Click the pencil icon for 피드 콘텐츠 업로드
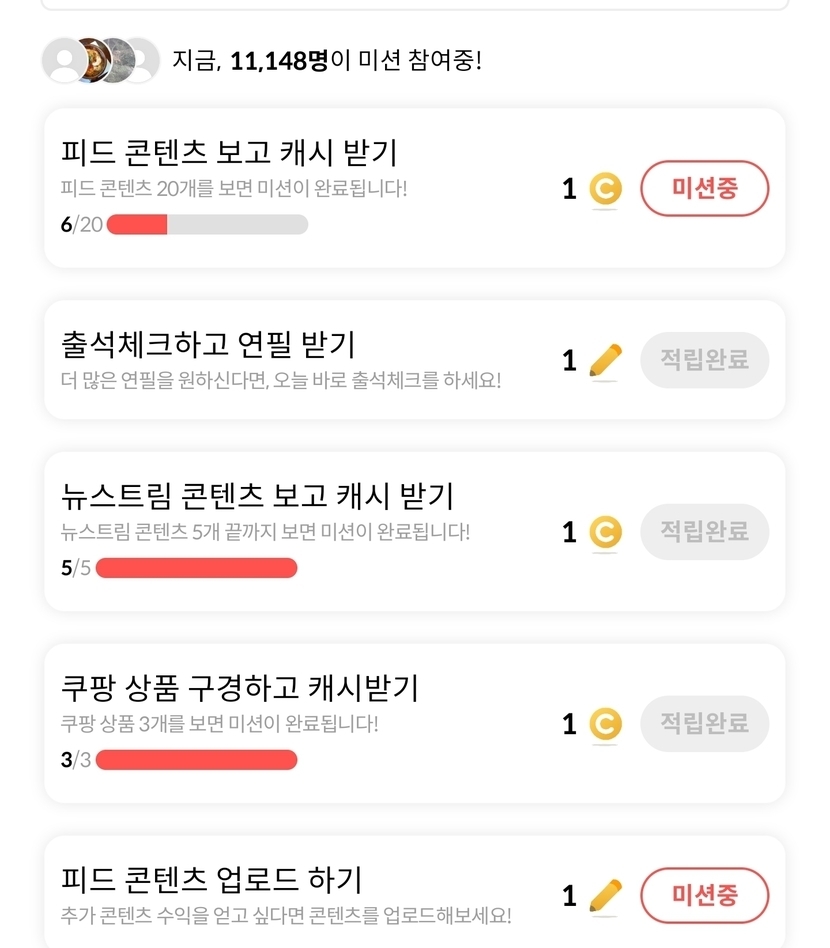The width and height of the screenshot is (830, 948). point(605,895)
